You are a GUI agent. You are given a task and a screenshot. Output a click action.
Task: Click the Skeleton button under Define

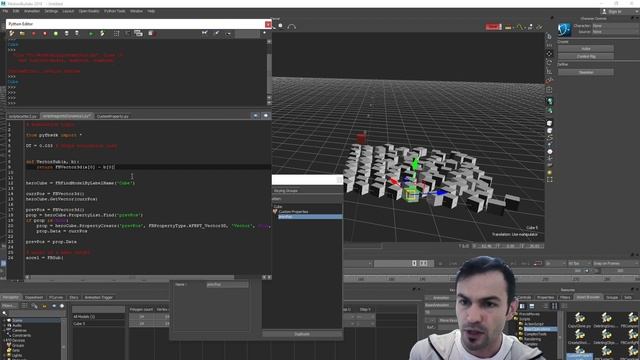coord(586,72)
